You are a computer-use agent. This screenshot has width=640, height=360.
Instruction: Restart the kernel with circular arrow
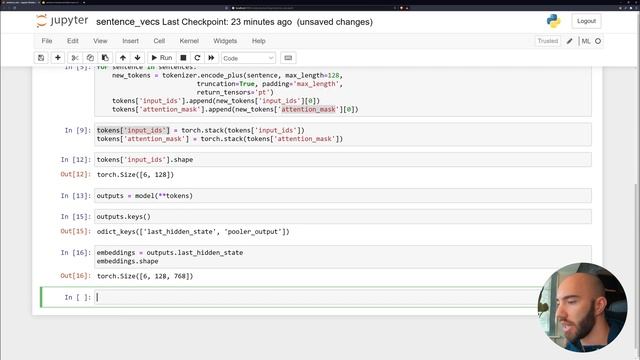coord(197,58)
